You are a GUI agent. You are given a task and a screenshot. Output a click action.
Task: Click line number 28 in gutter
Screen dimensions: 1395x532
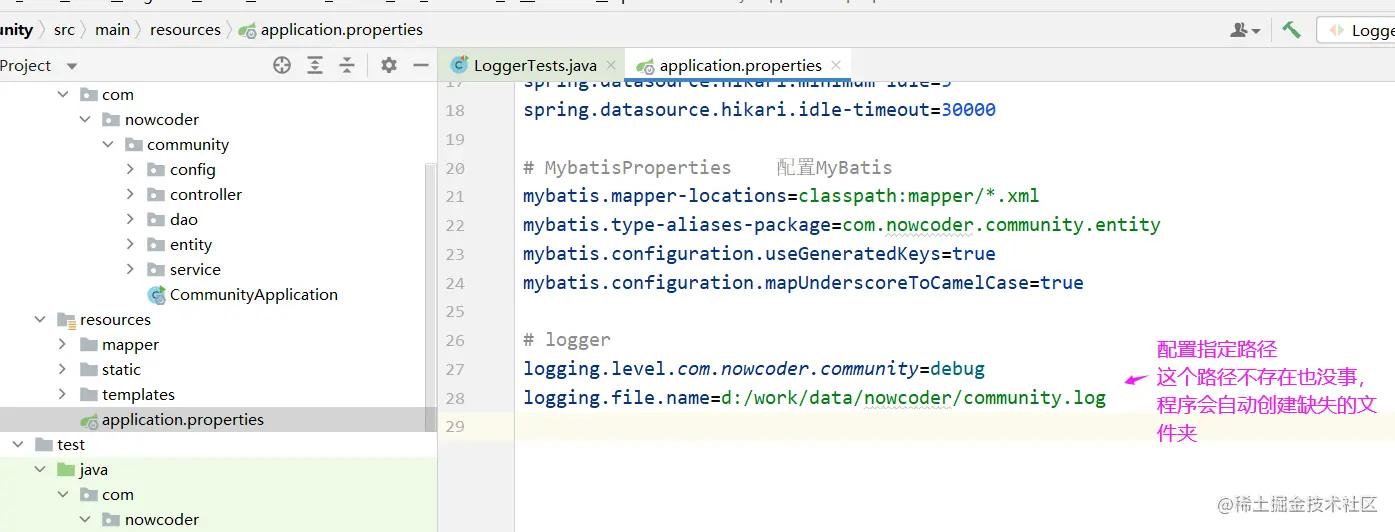click(x=455, y=398)
